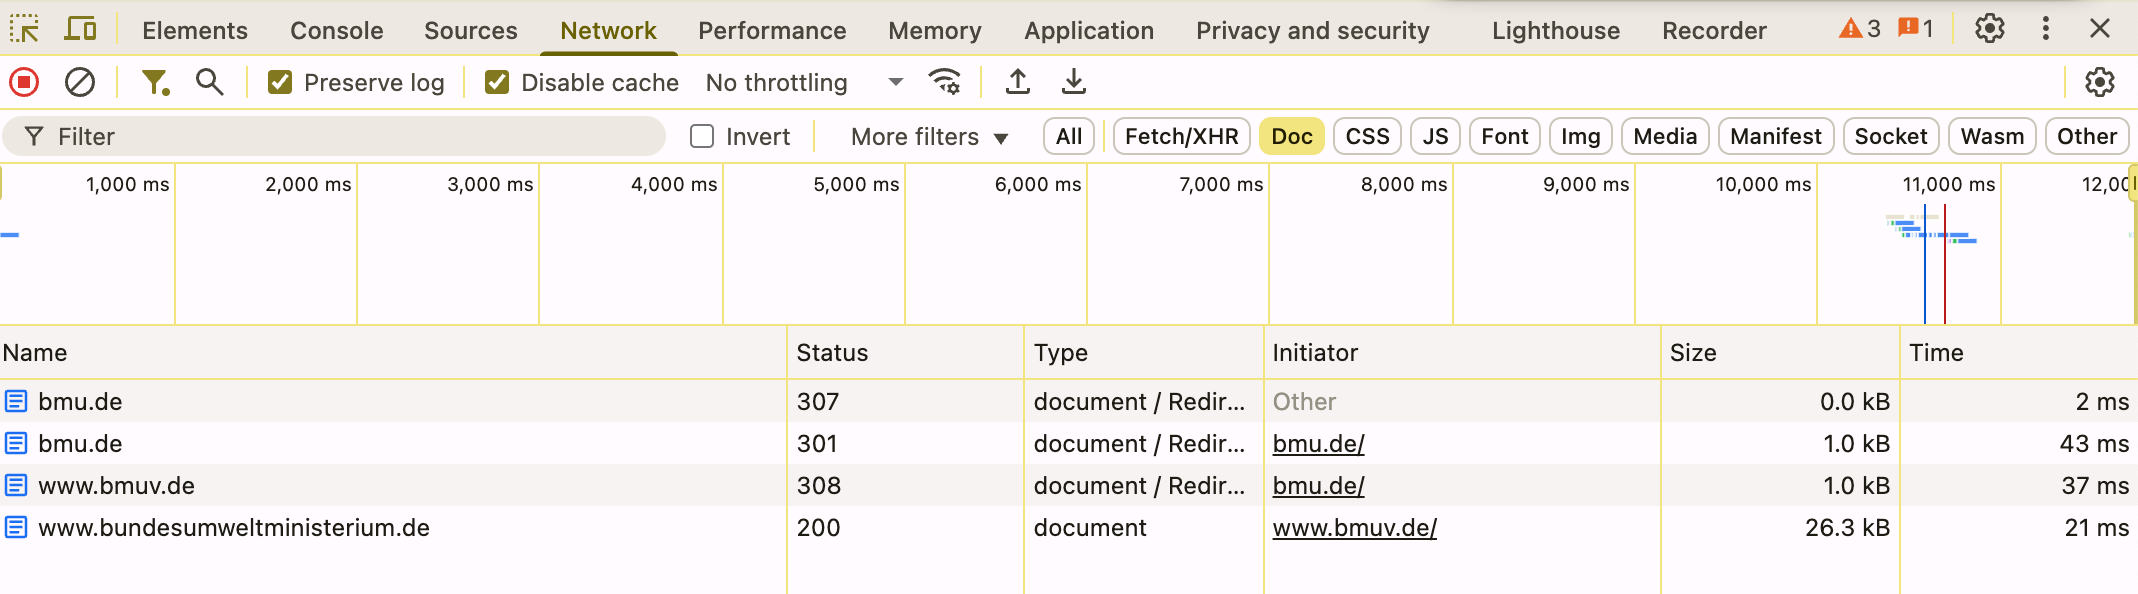
Task: Click the import HAR upload icon
Action: (1018, 82)
